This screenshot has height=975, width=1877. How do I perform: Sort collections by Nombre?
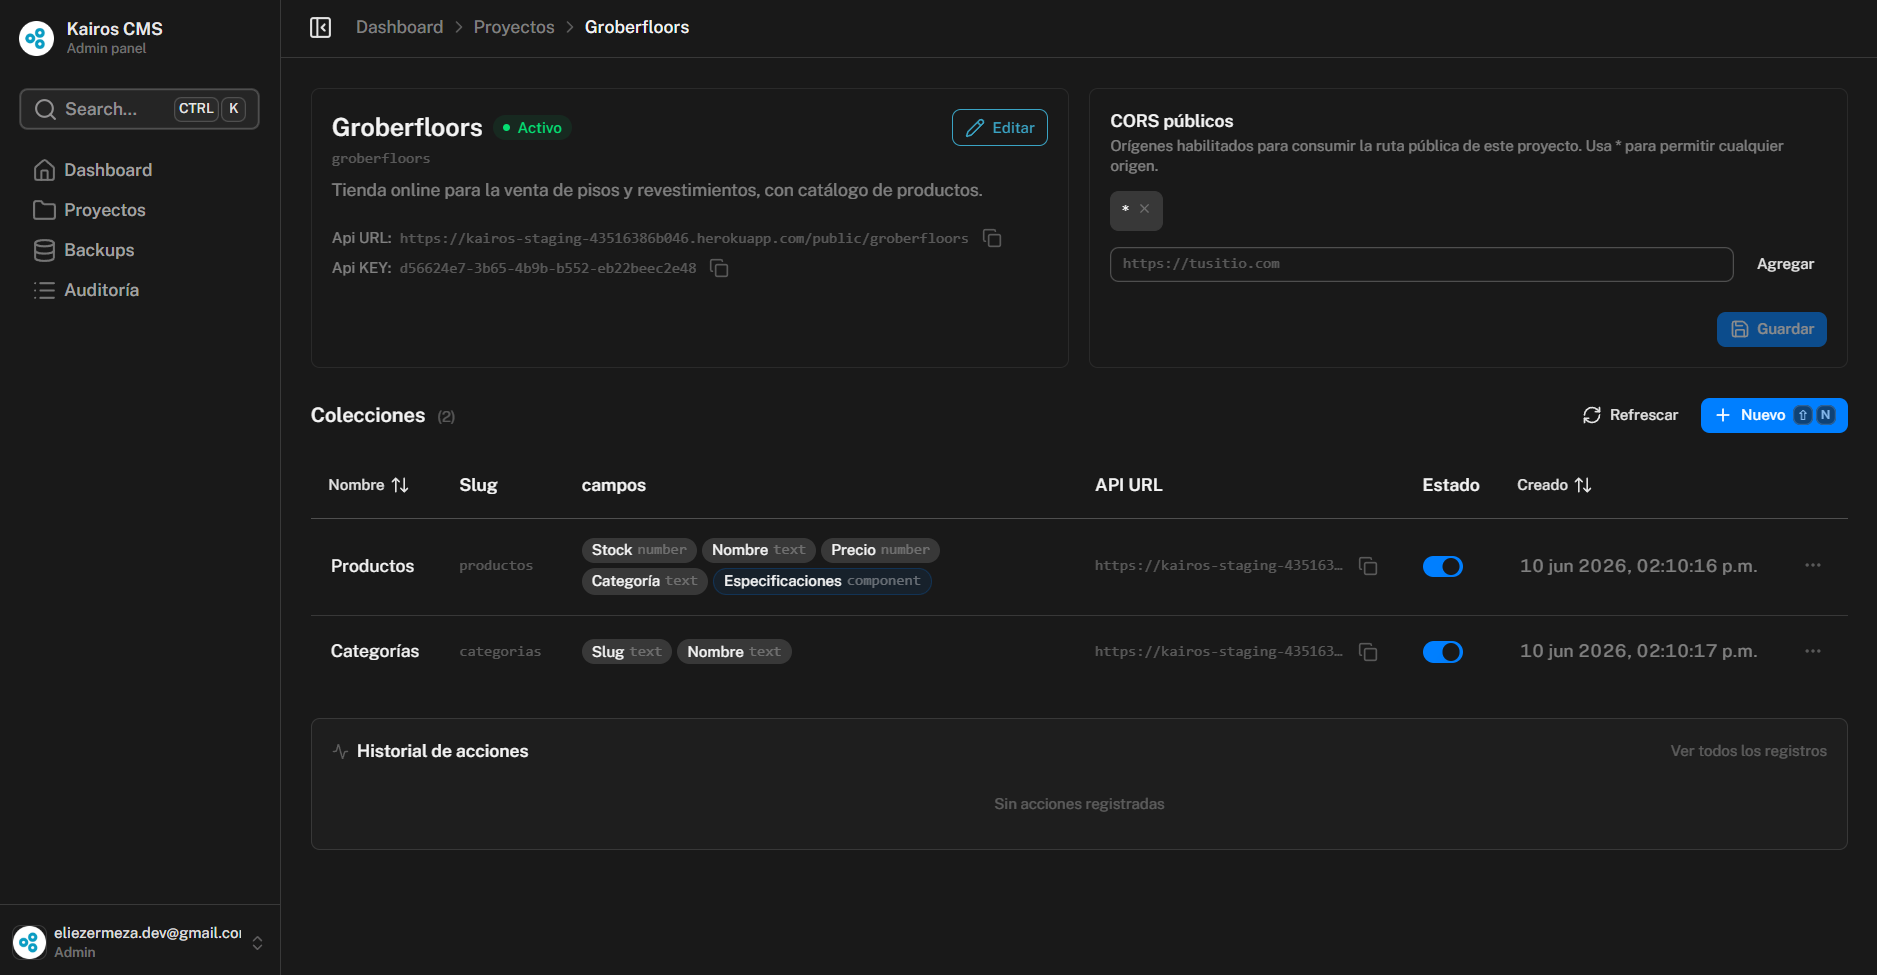[368, 485]
